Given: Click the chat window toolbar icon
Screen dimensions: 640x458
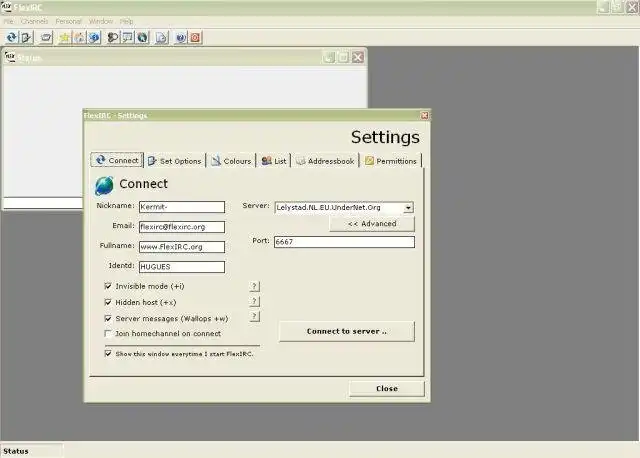Looking at the screenshot, I should (127, 38).
